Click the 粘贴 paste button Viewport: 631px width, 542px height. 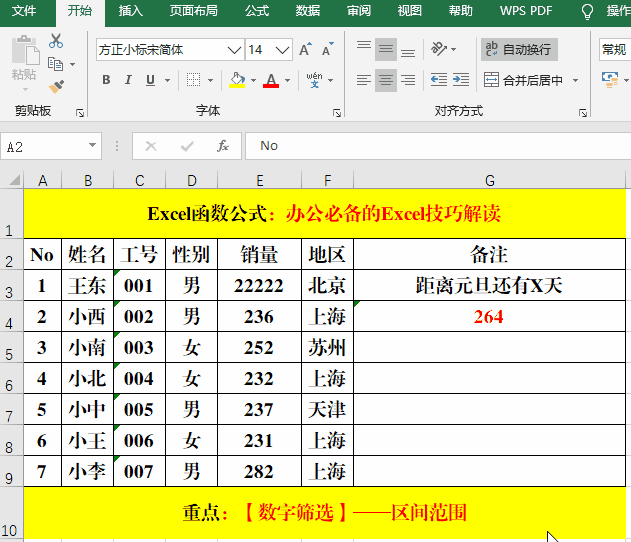[x=24, y=60]
